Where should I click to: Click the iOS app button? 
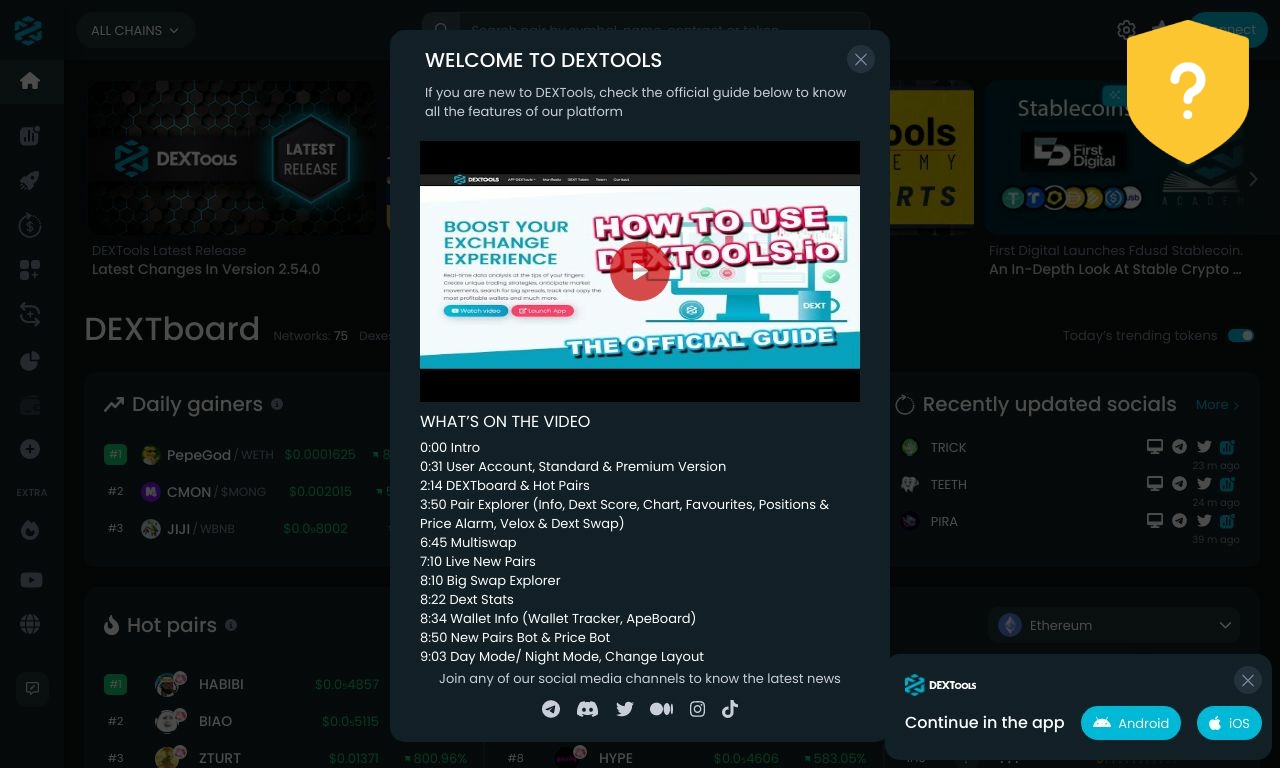pos(1229,723)
